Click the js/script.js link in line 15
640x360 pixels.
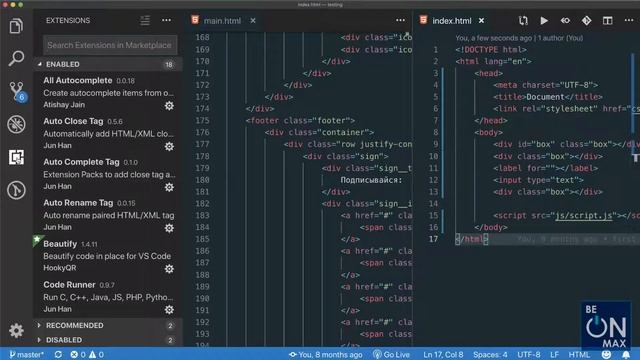pyautogui.click(x=584, y=216)
